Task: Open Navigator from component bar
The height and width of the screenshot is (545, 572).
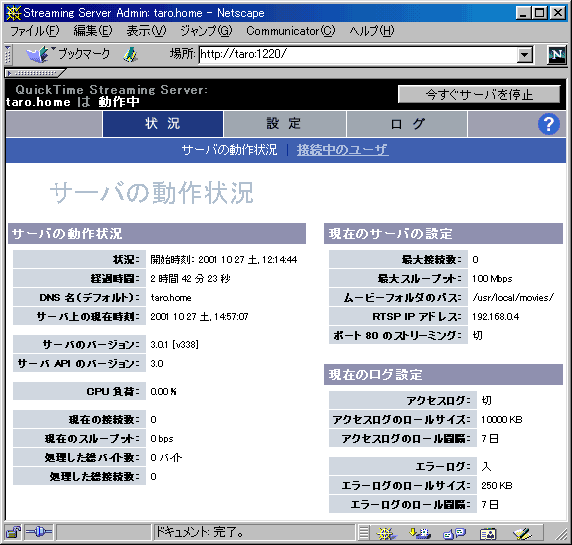Action: (386, 534)
